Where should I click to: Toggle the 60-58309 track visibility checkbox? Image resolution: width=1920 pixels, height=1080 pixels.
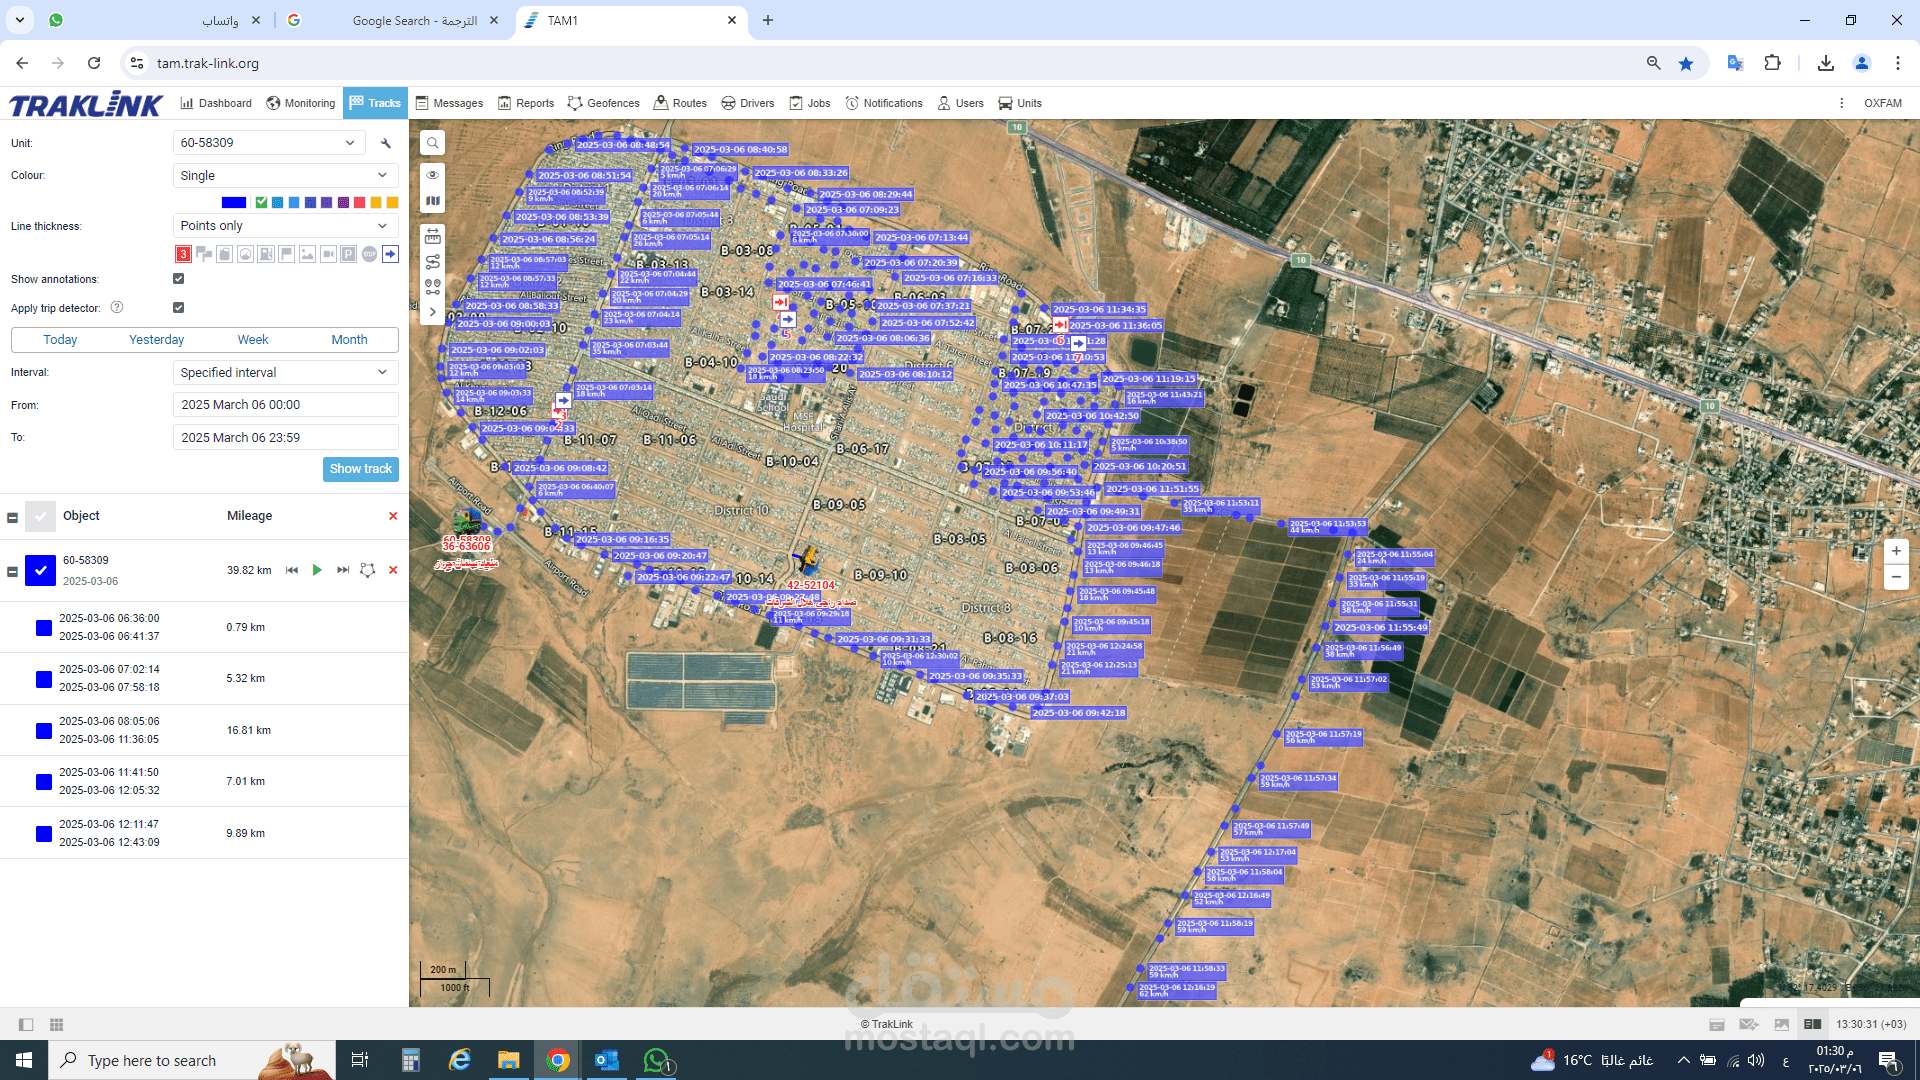pos(40,571)
